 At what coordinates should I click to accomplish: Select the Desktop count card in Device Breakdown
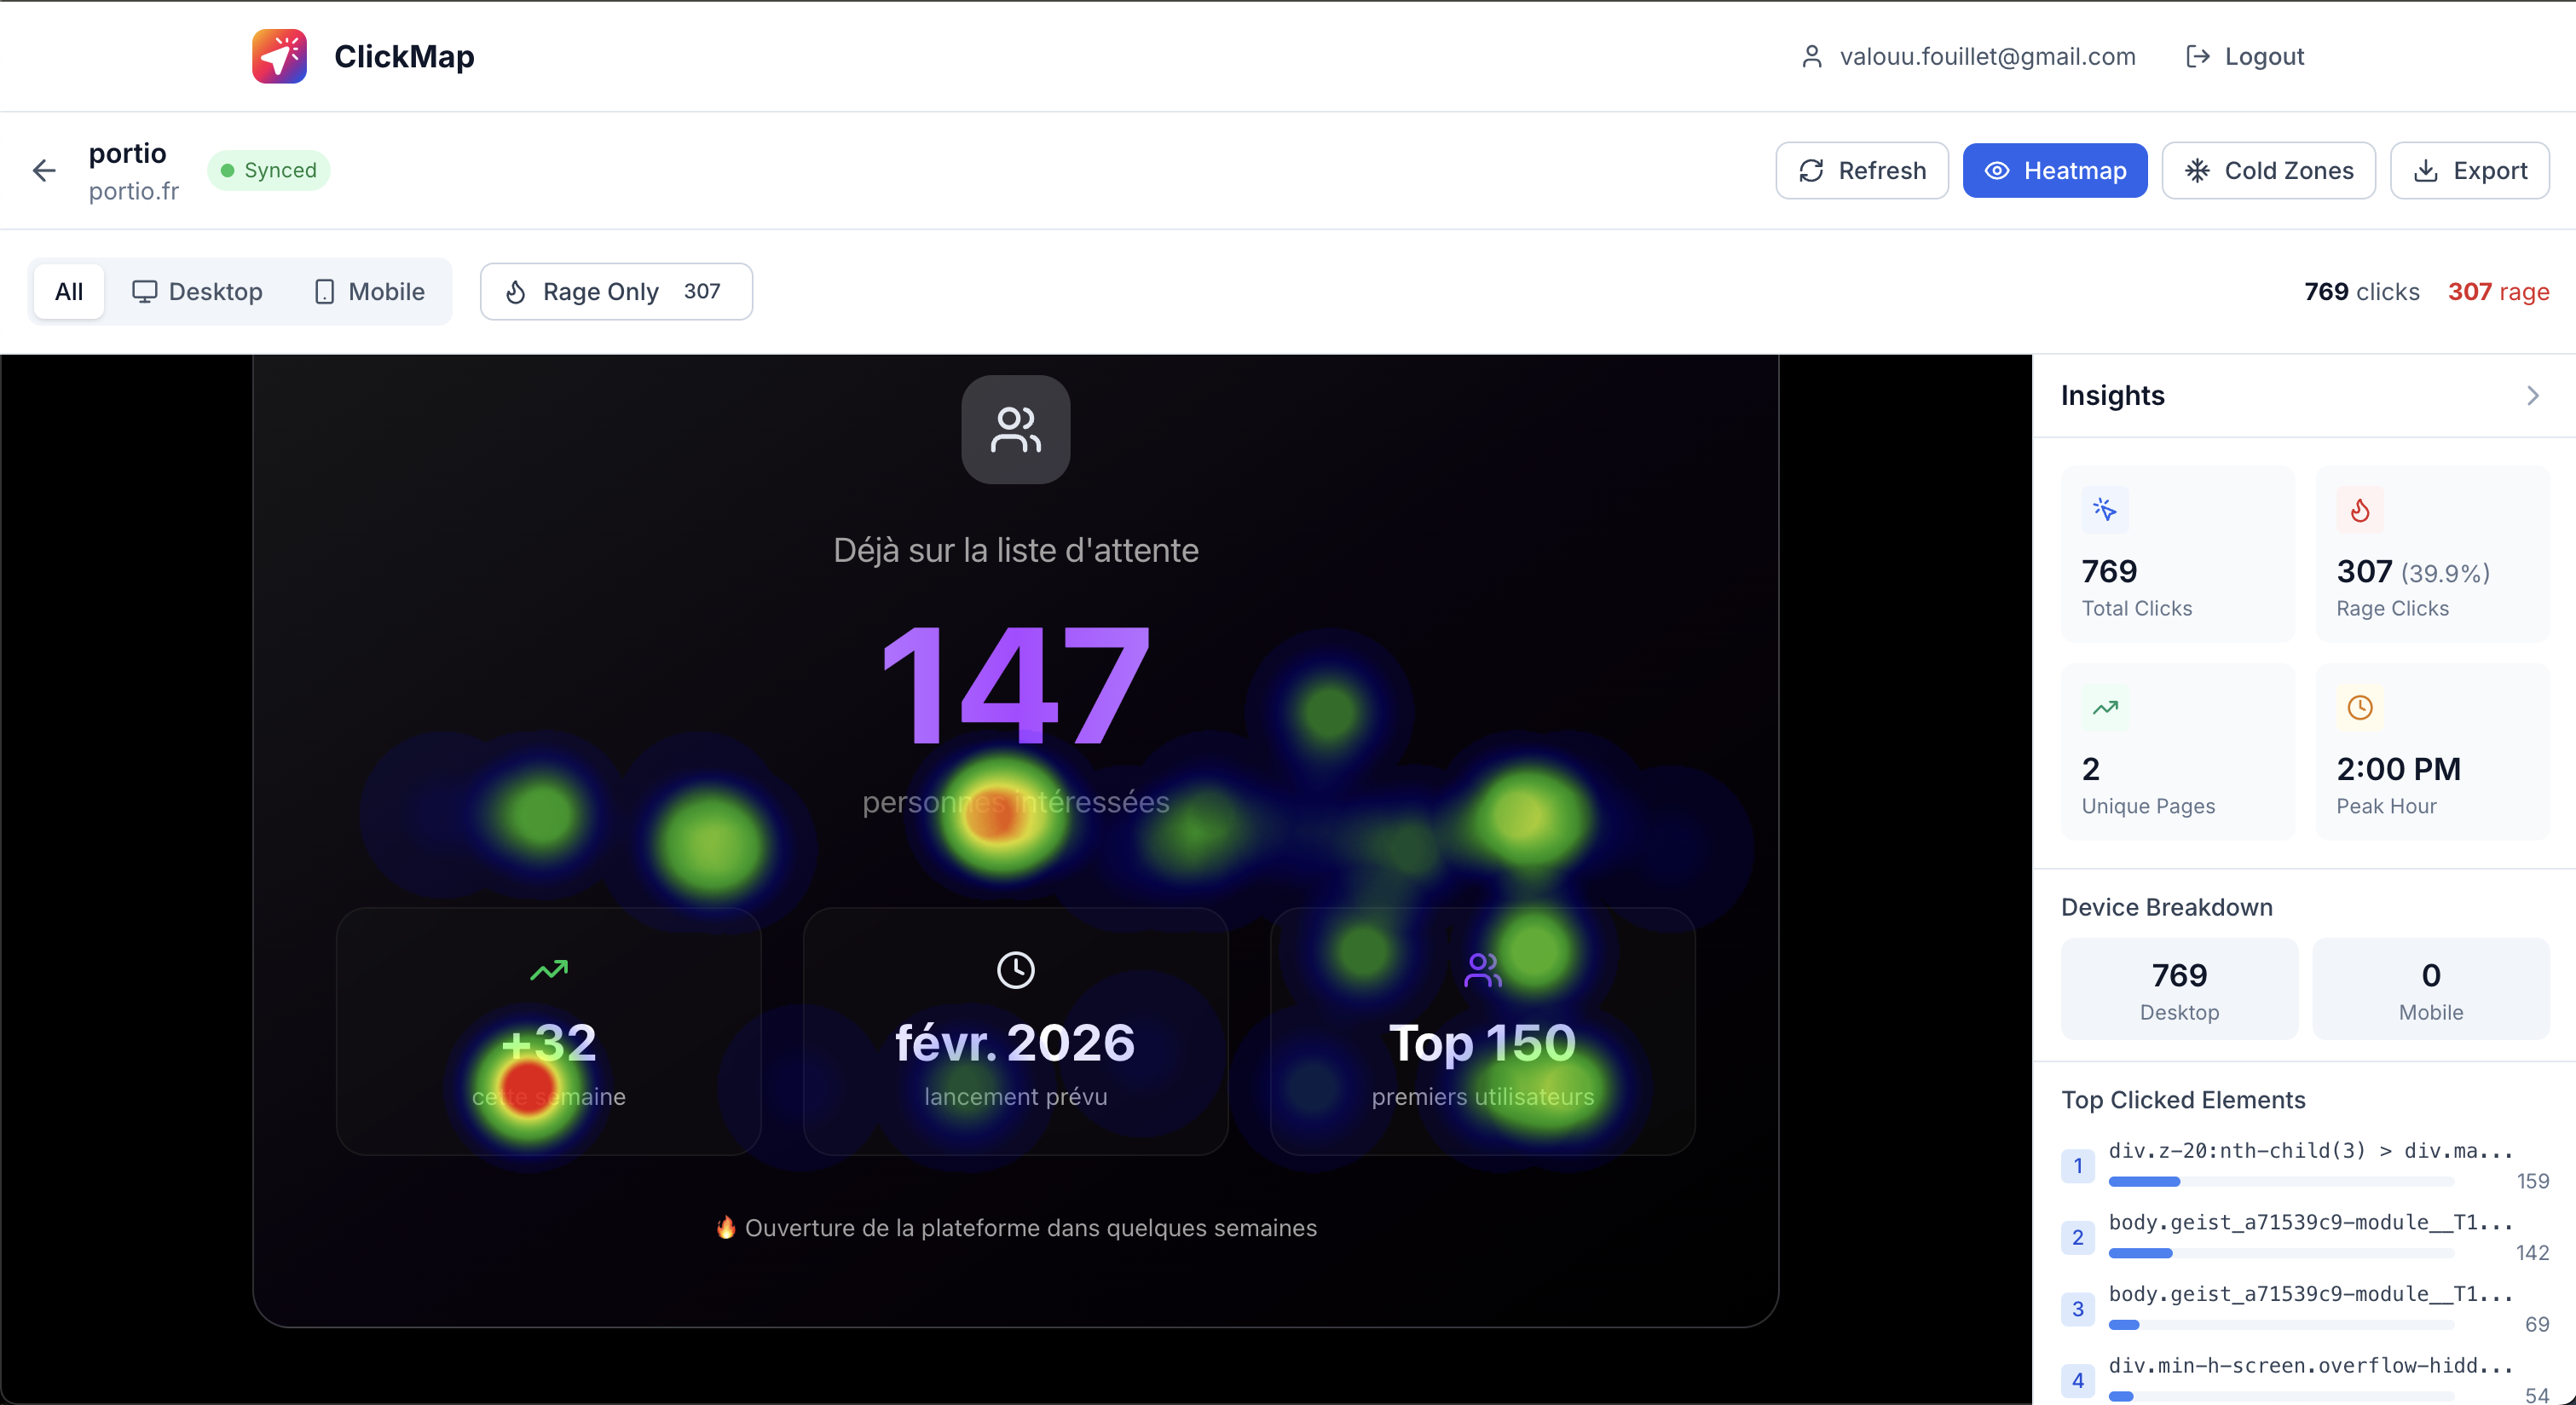click(2178, 989)
